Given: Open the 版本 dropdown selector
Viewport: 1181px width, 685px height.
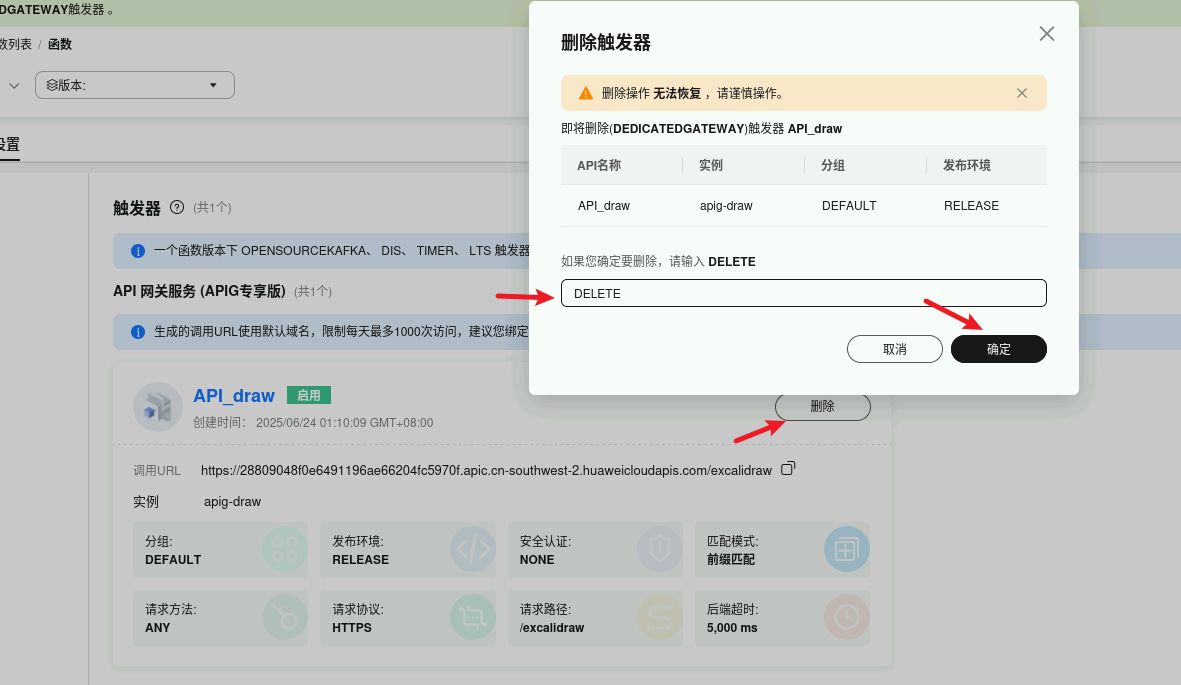Looking at the screenshot, I should [135, 85].
